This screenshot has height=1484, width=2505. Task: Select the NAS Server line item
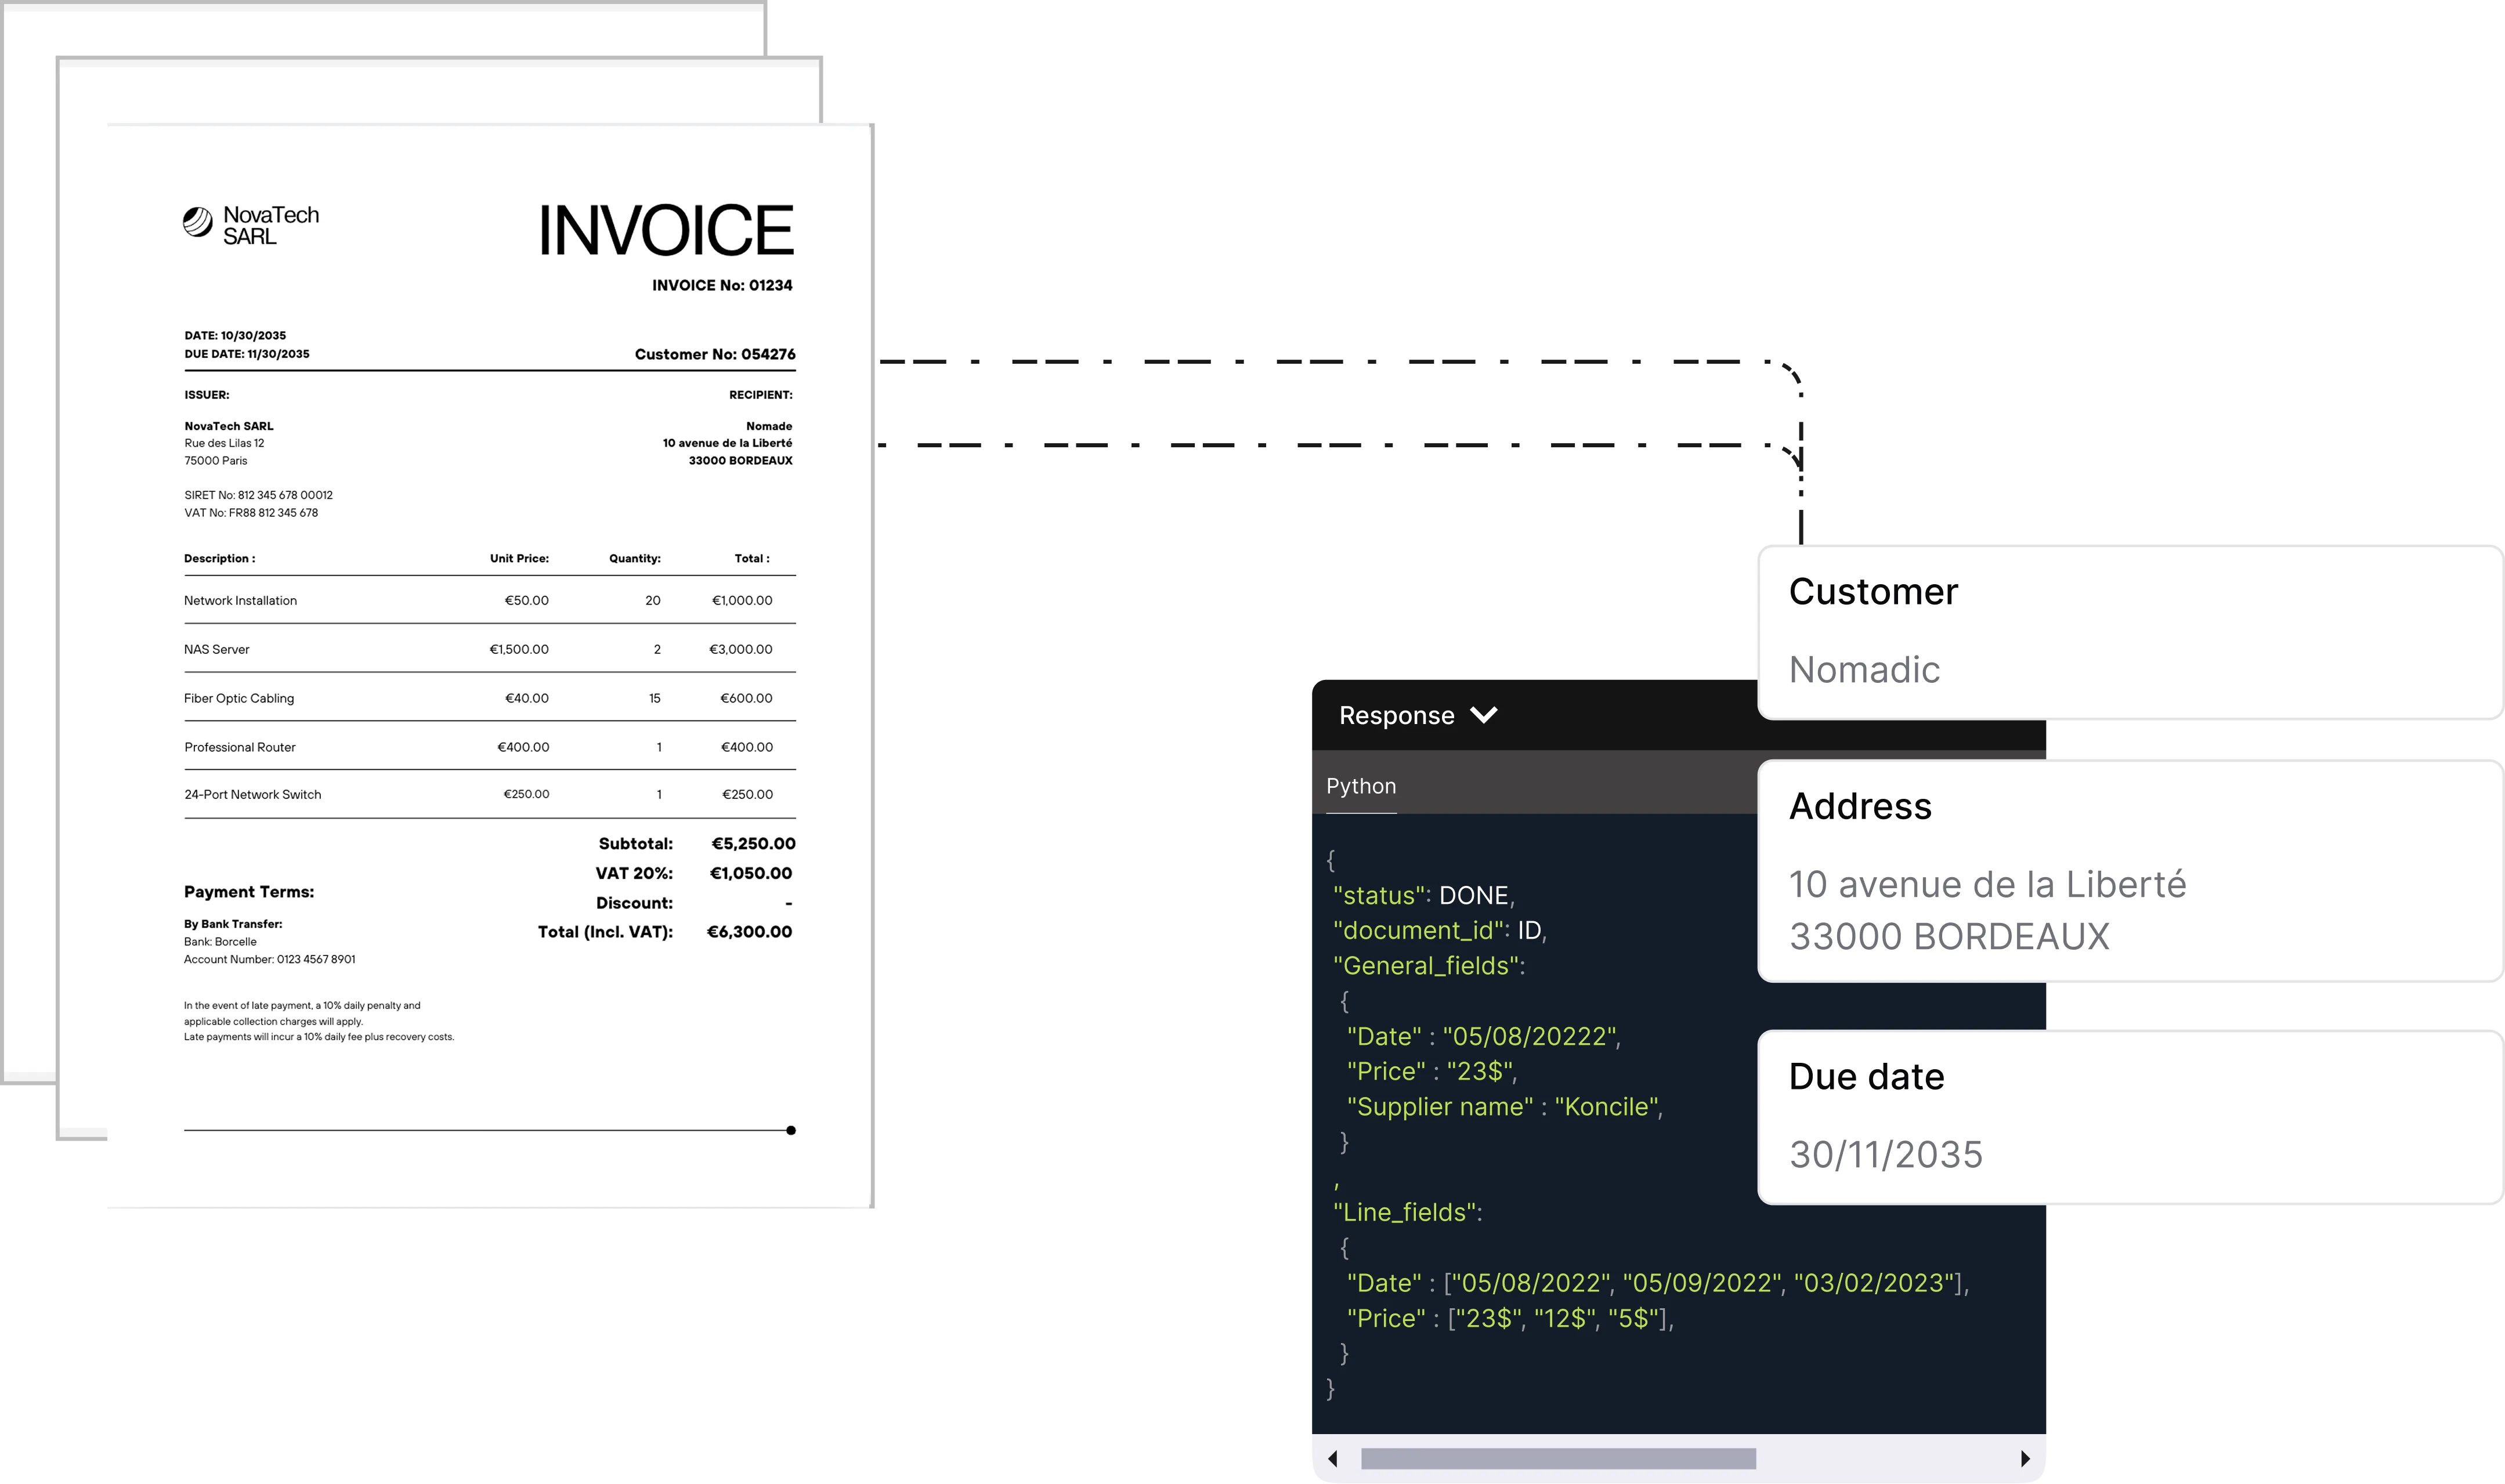tap(217, 649)
